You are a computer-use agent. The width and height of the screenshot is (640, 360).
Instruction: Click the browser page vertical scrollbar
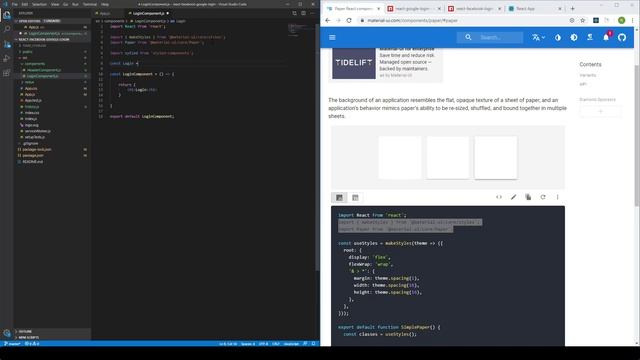coord(637,135)
